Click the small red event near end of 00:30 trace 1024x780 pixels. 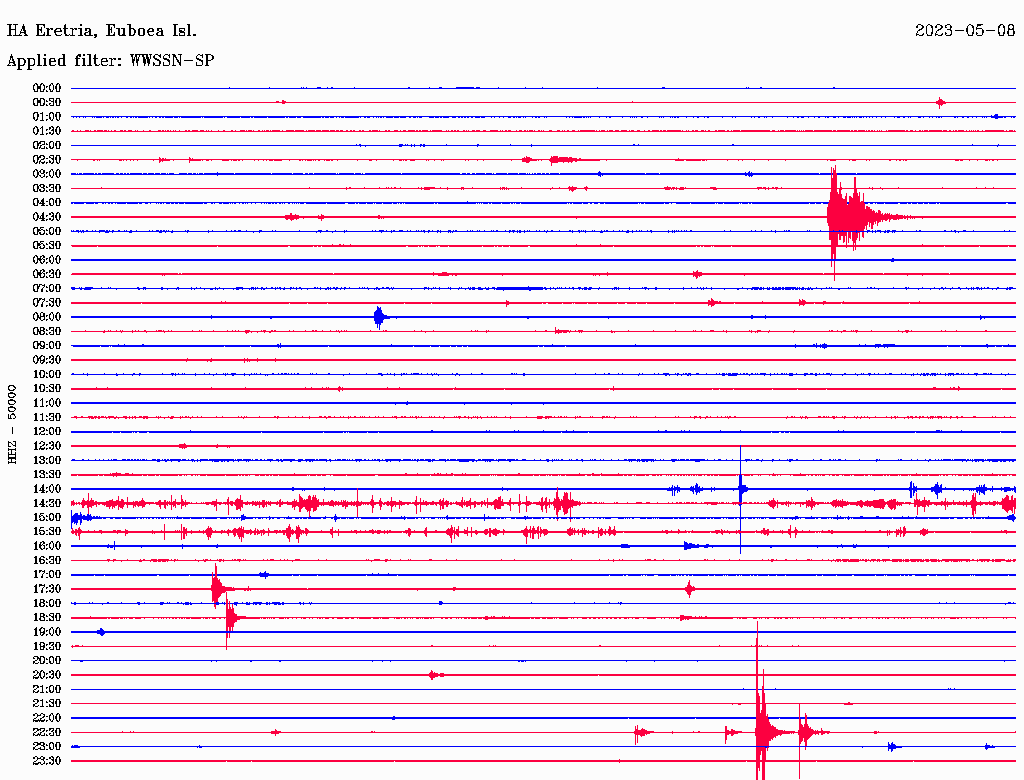point(940,102)
